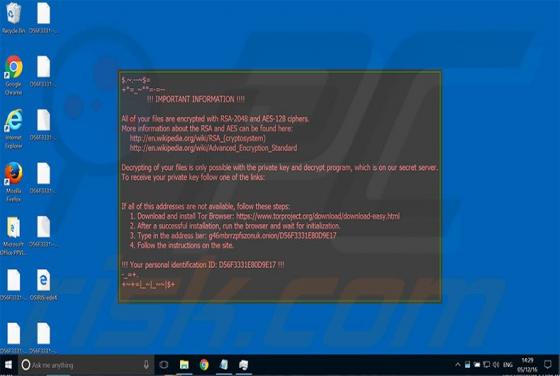Image resolution: width=560 pixels, height=376 pixels.
Task: Select the D56F3331 file beside Google Chrome shortcut
Action: coord(43,71)
